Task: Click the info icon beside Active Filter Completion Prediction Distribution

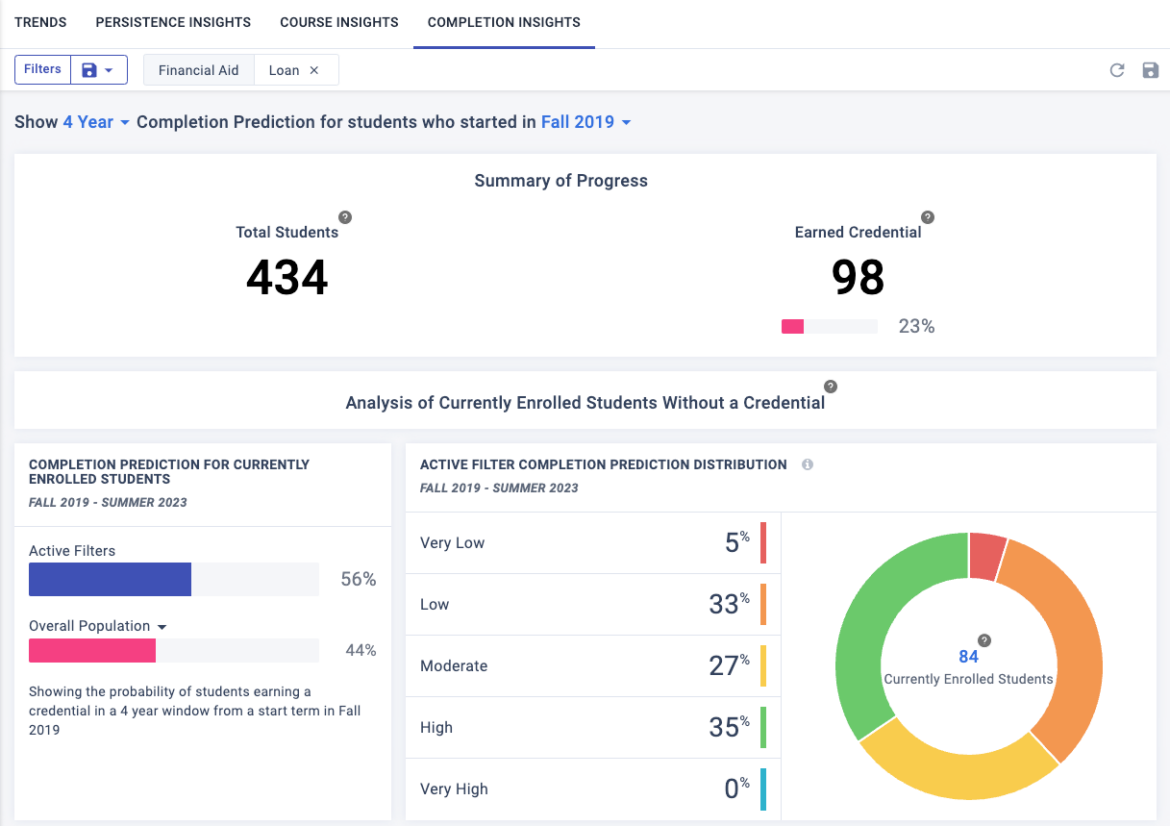Action: pos(808,464)
